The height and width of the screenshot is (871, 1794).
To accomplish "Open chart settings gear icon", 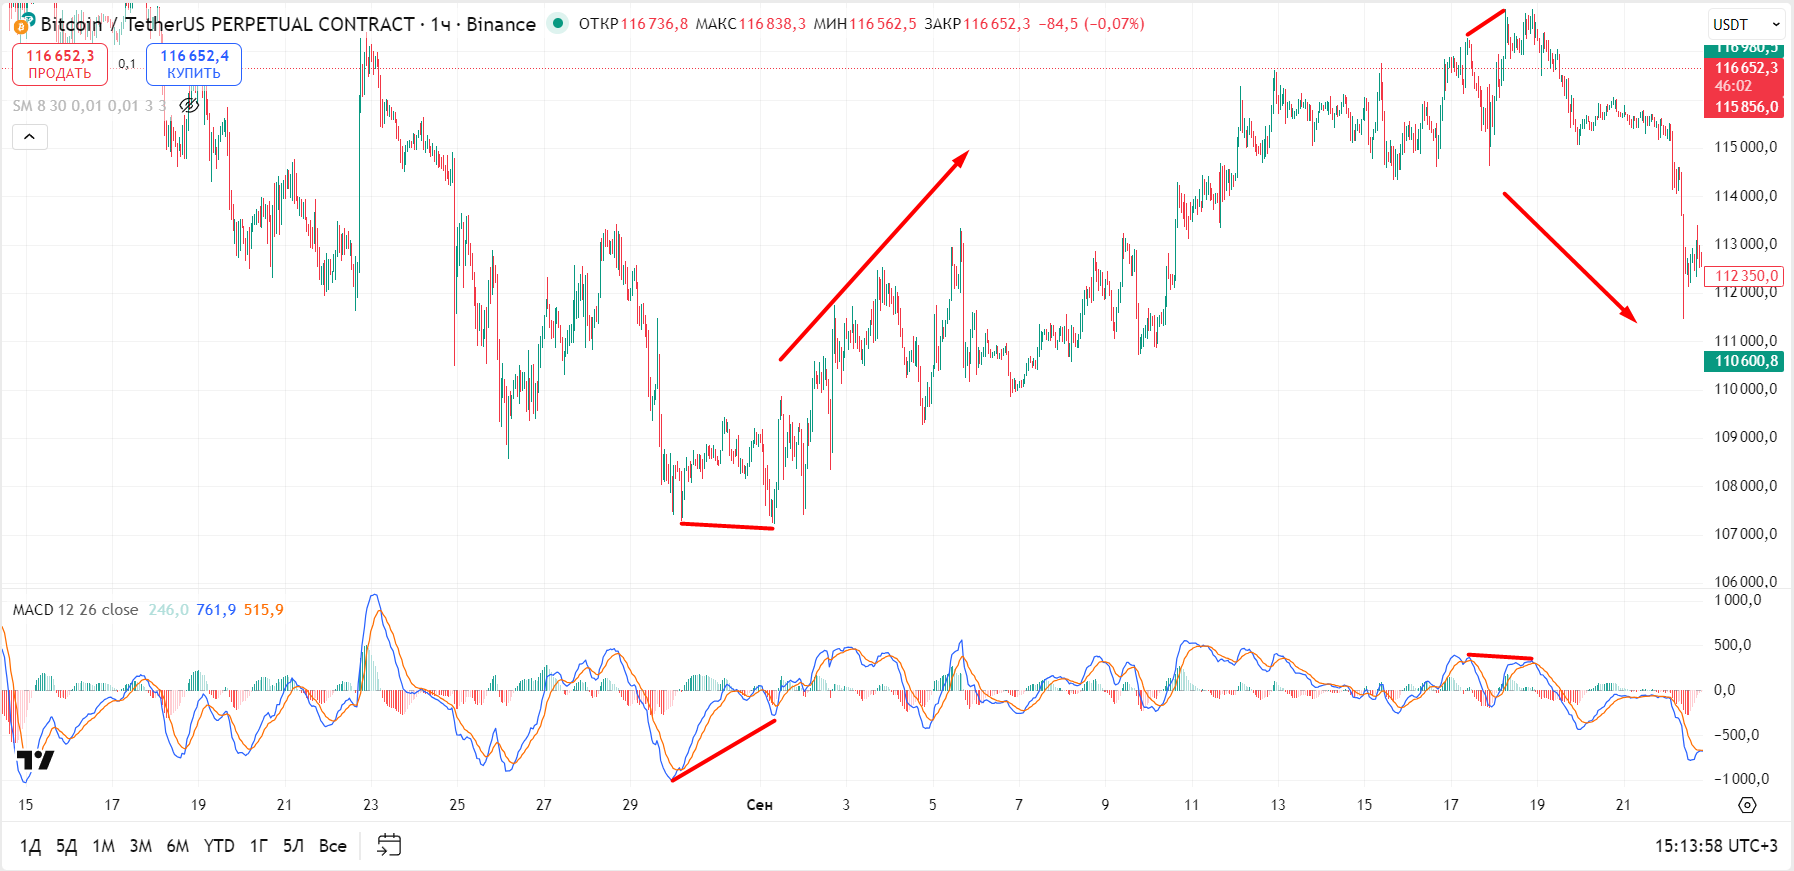I will click(1747, 805).
